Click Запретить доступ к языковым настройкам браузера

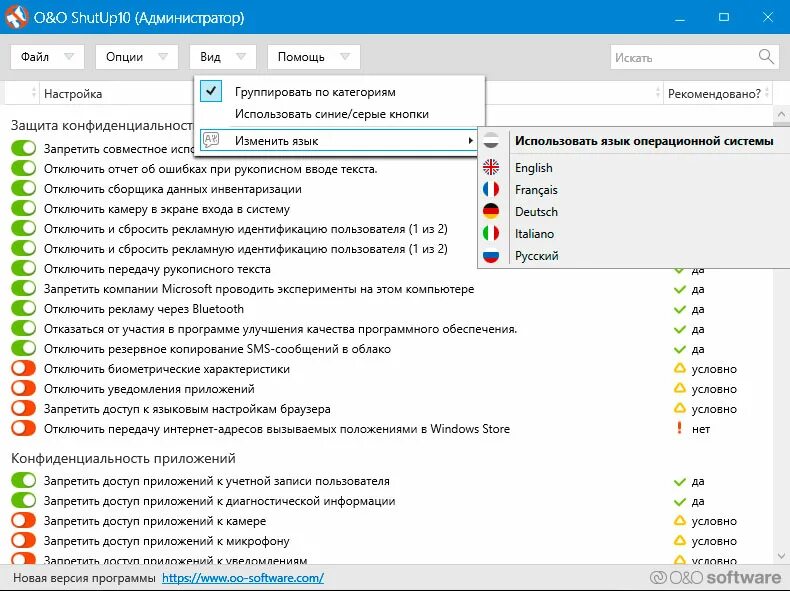(187, 409)
